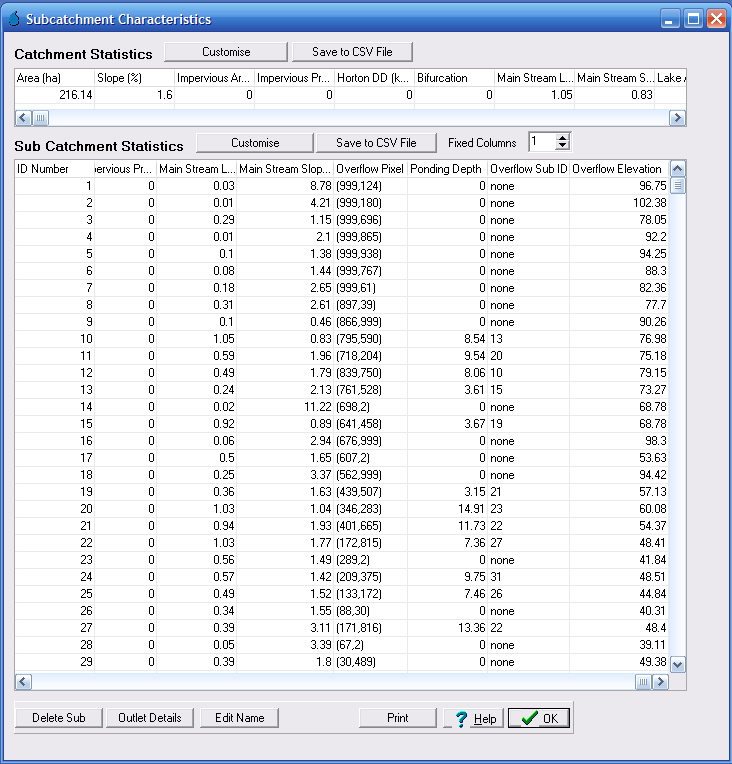Decrease the Fixed Columns spinner value

coord(562,147)
